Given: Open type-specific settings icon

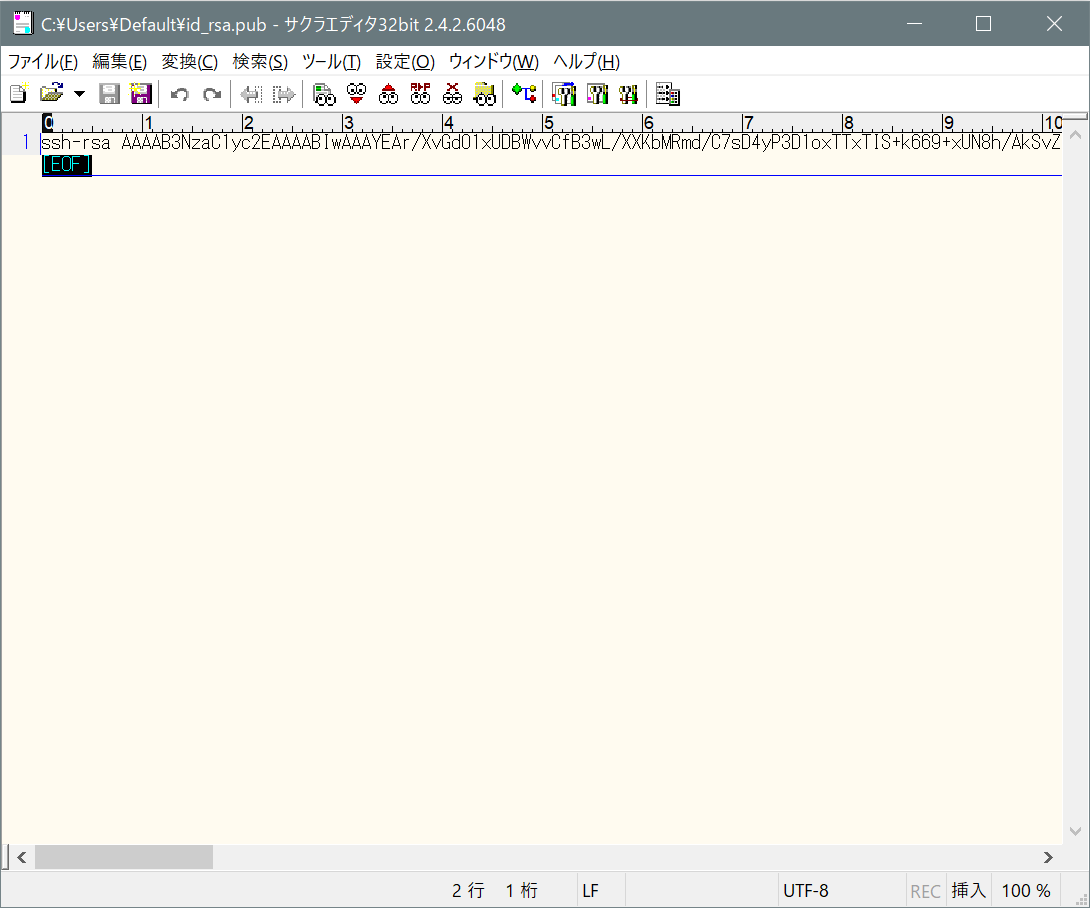Looking at the screenshot, I should tap(597, 94).
